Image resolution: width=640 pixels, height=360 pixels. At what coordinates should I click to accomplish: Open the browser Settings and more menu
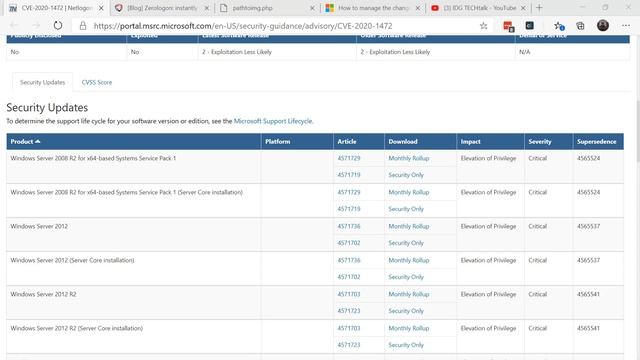(x=626, y=26)
